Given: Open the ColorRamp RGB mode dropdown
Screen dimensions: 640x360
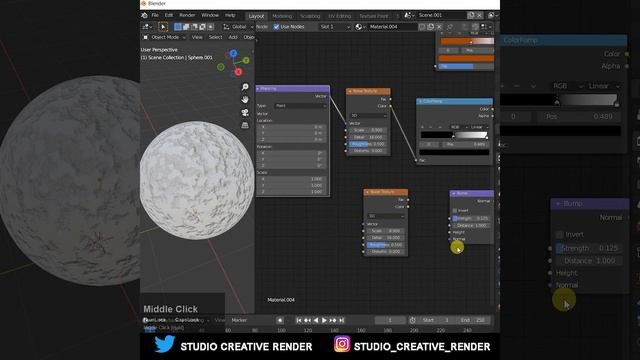Looking at the screenshot, I should (458, 127).
